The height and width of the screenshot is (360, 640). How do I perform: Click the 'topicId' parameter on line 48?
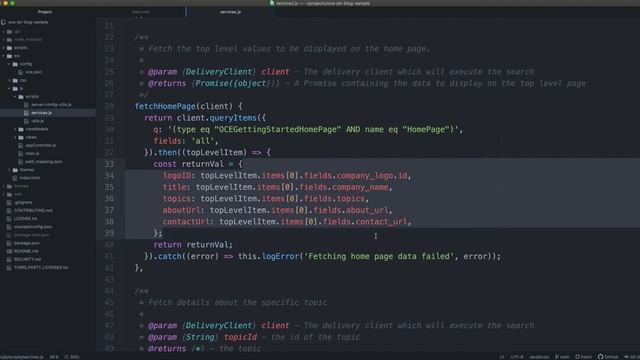tap(240, 337)
